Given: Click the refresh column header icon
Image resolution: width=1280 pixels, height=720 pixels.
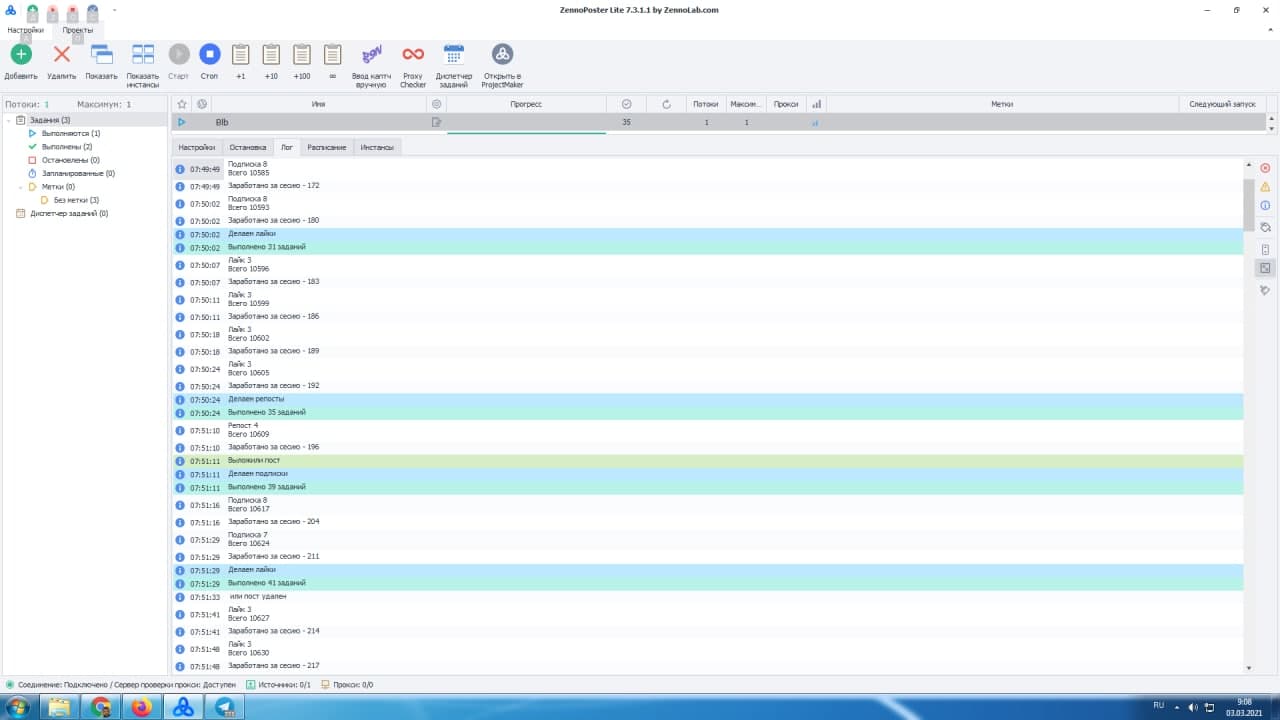Looking at the screenshot, I should 666,104.
